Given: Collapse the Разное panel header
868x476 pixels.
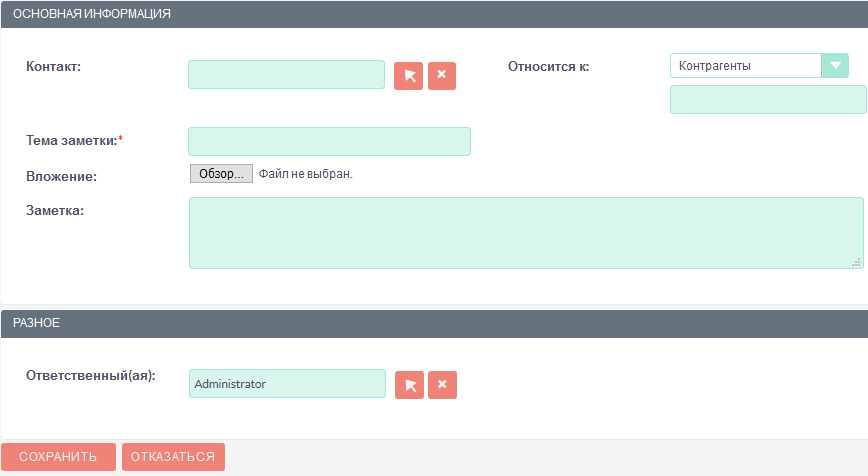Looking at the screenshot, I should coord(434,323).
